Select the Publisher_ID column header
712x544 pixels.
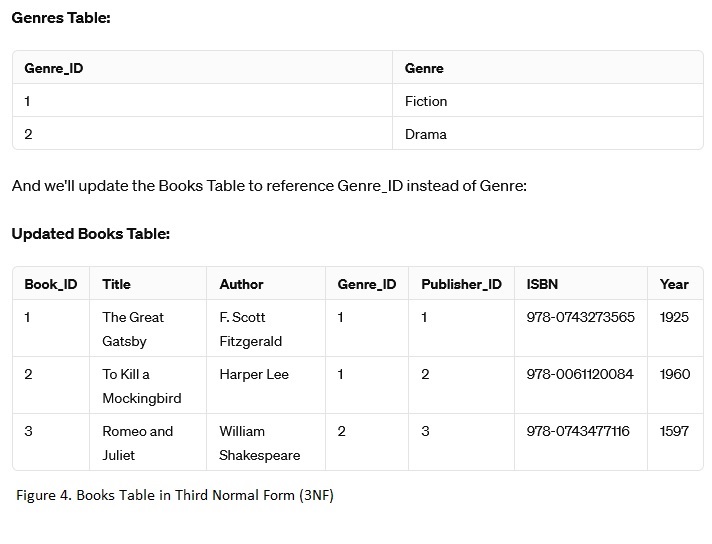pos(461,284)
